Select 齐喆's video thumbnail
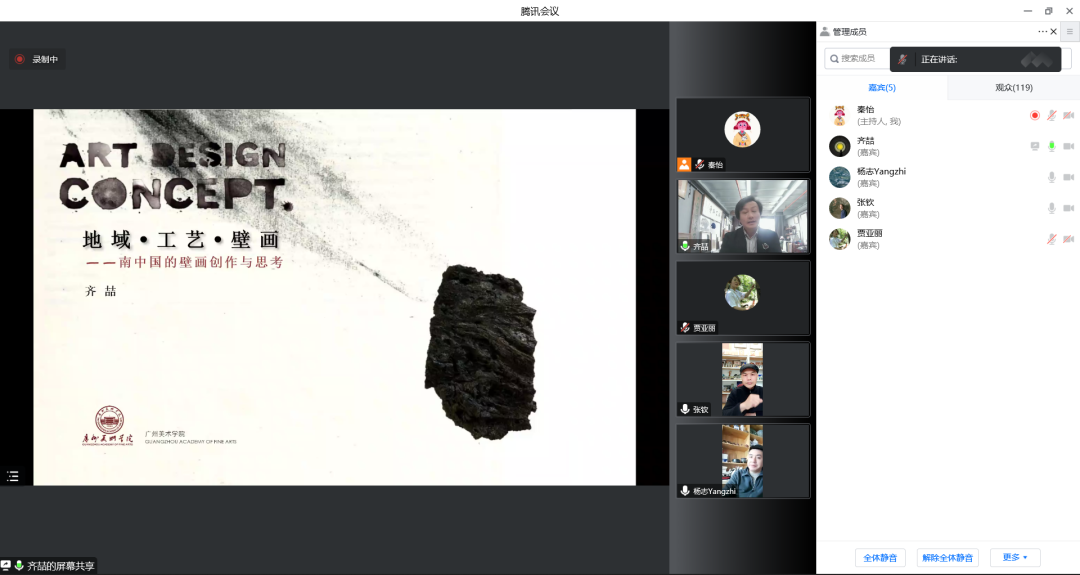Viewport: 1080px width, 575px height. 742,216
